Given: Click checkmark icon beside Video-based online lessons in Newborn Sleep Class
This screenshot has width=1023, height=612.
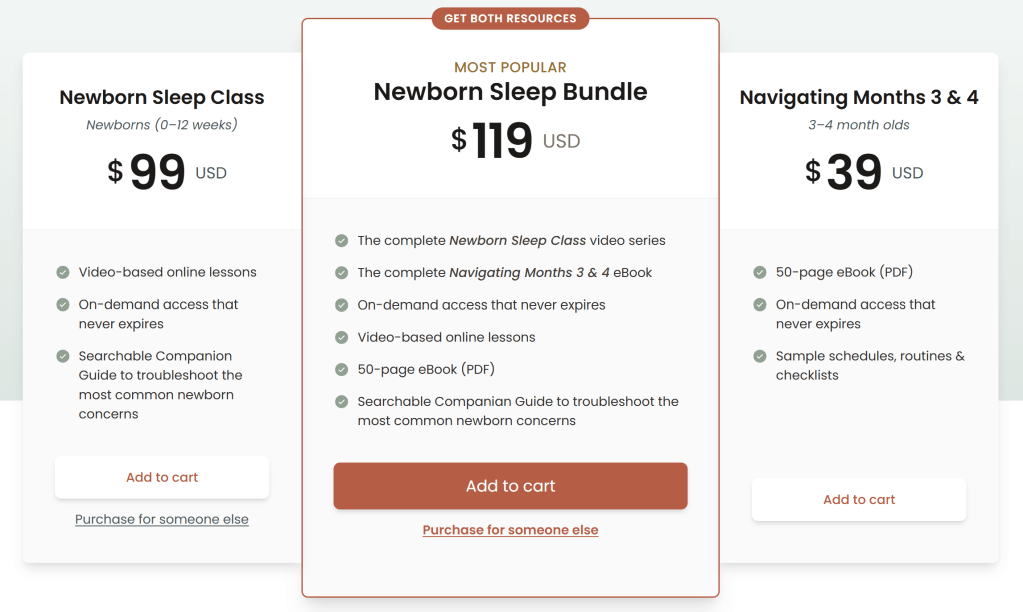Looking at the screenshot, I should click(63, 272).
